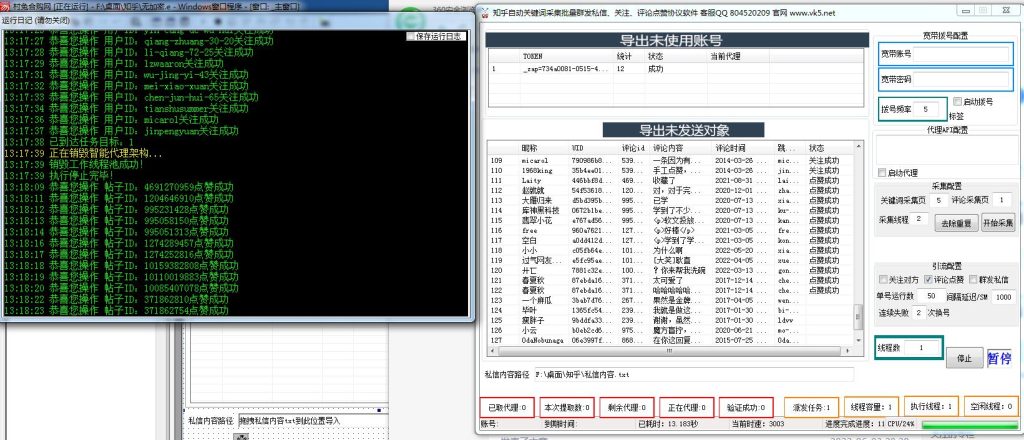Click the 间隔延迟/SM field showing 1000
This screenshot has width=1024, height=440.
pyautogui.click(x=1002, y=298)
